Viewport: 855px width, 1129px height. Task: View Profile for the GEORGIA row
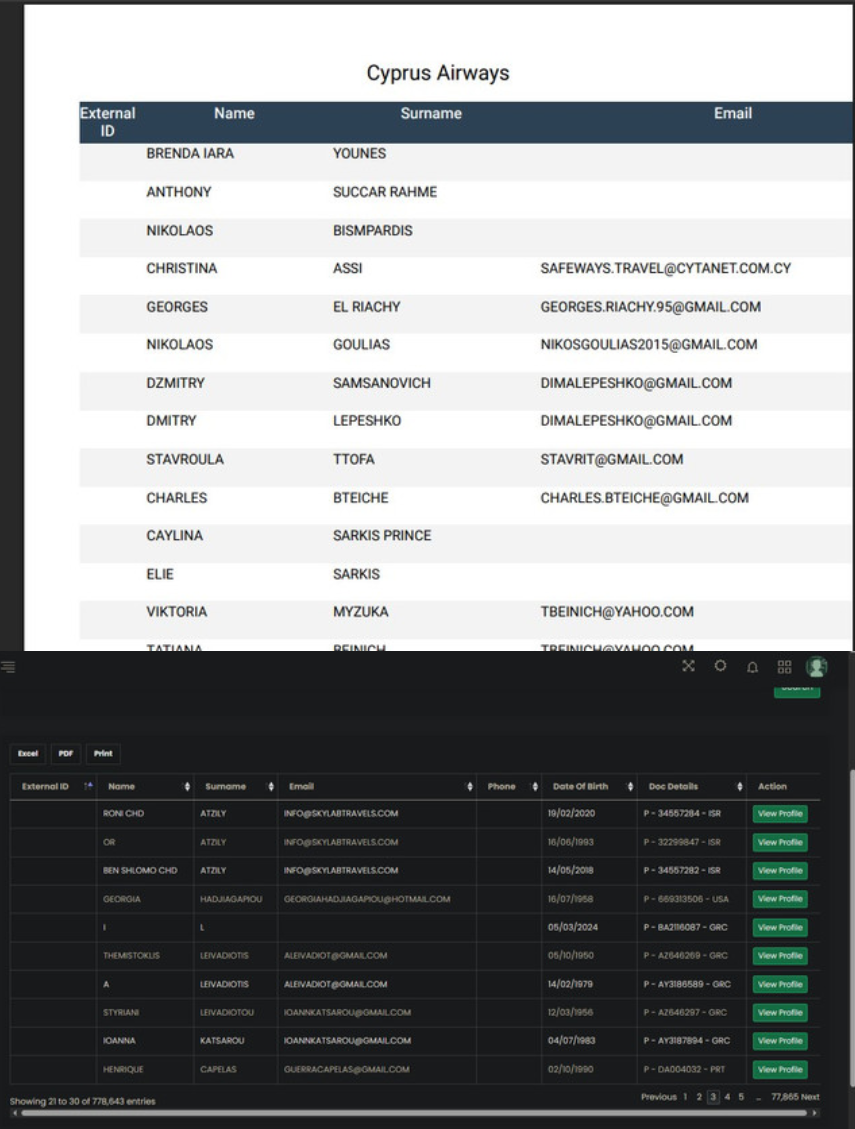click(780, 899)
